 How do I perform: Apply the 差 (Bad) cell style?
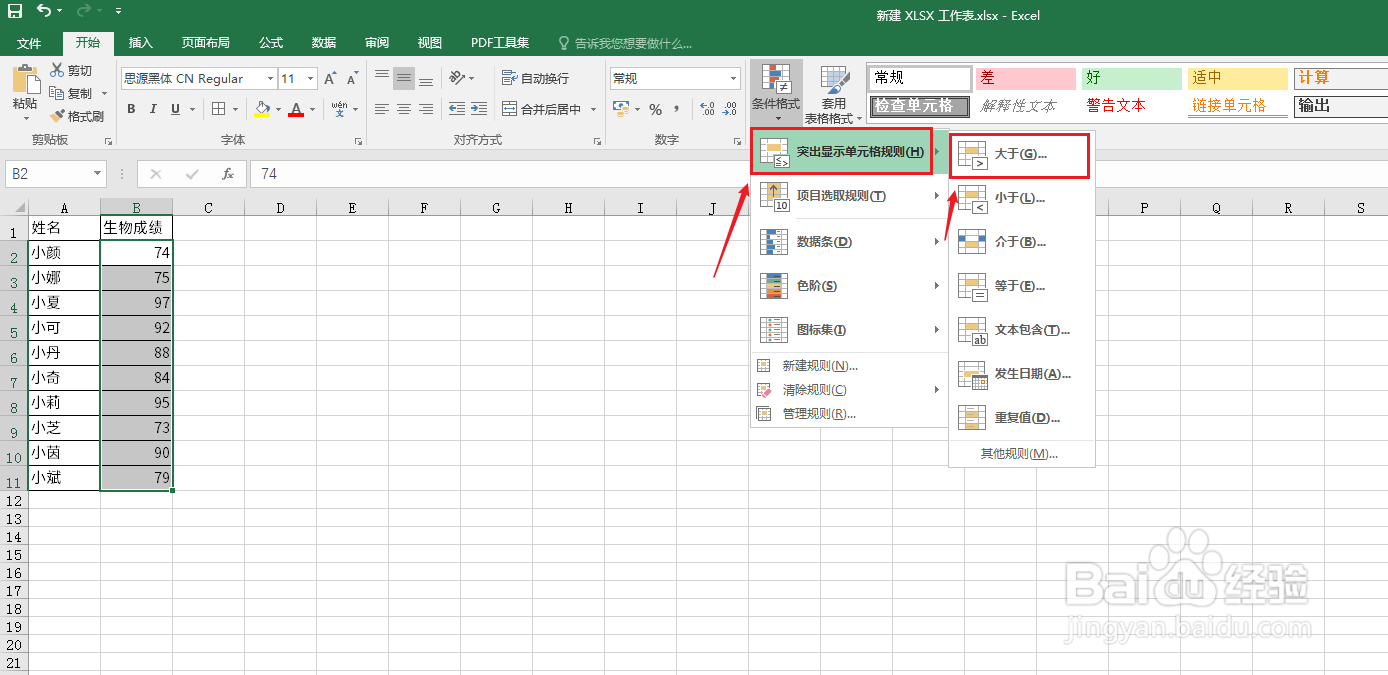pos(1026,78)
